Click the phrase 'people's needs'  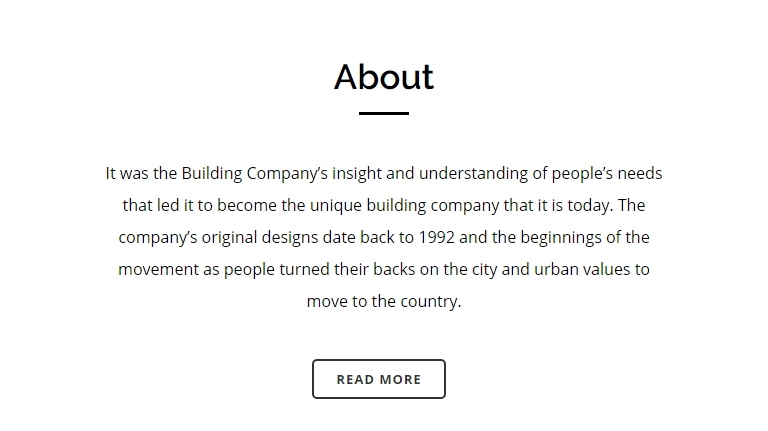tap(607, 173)
